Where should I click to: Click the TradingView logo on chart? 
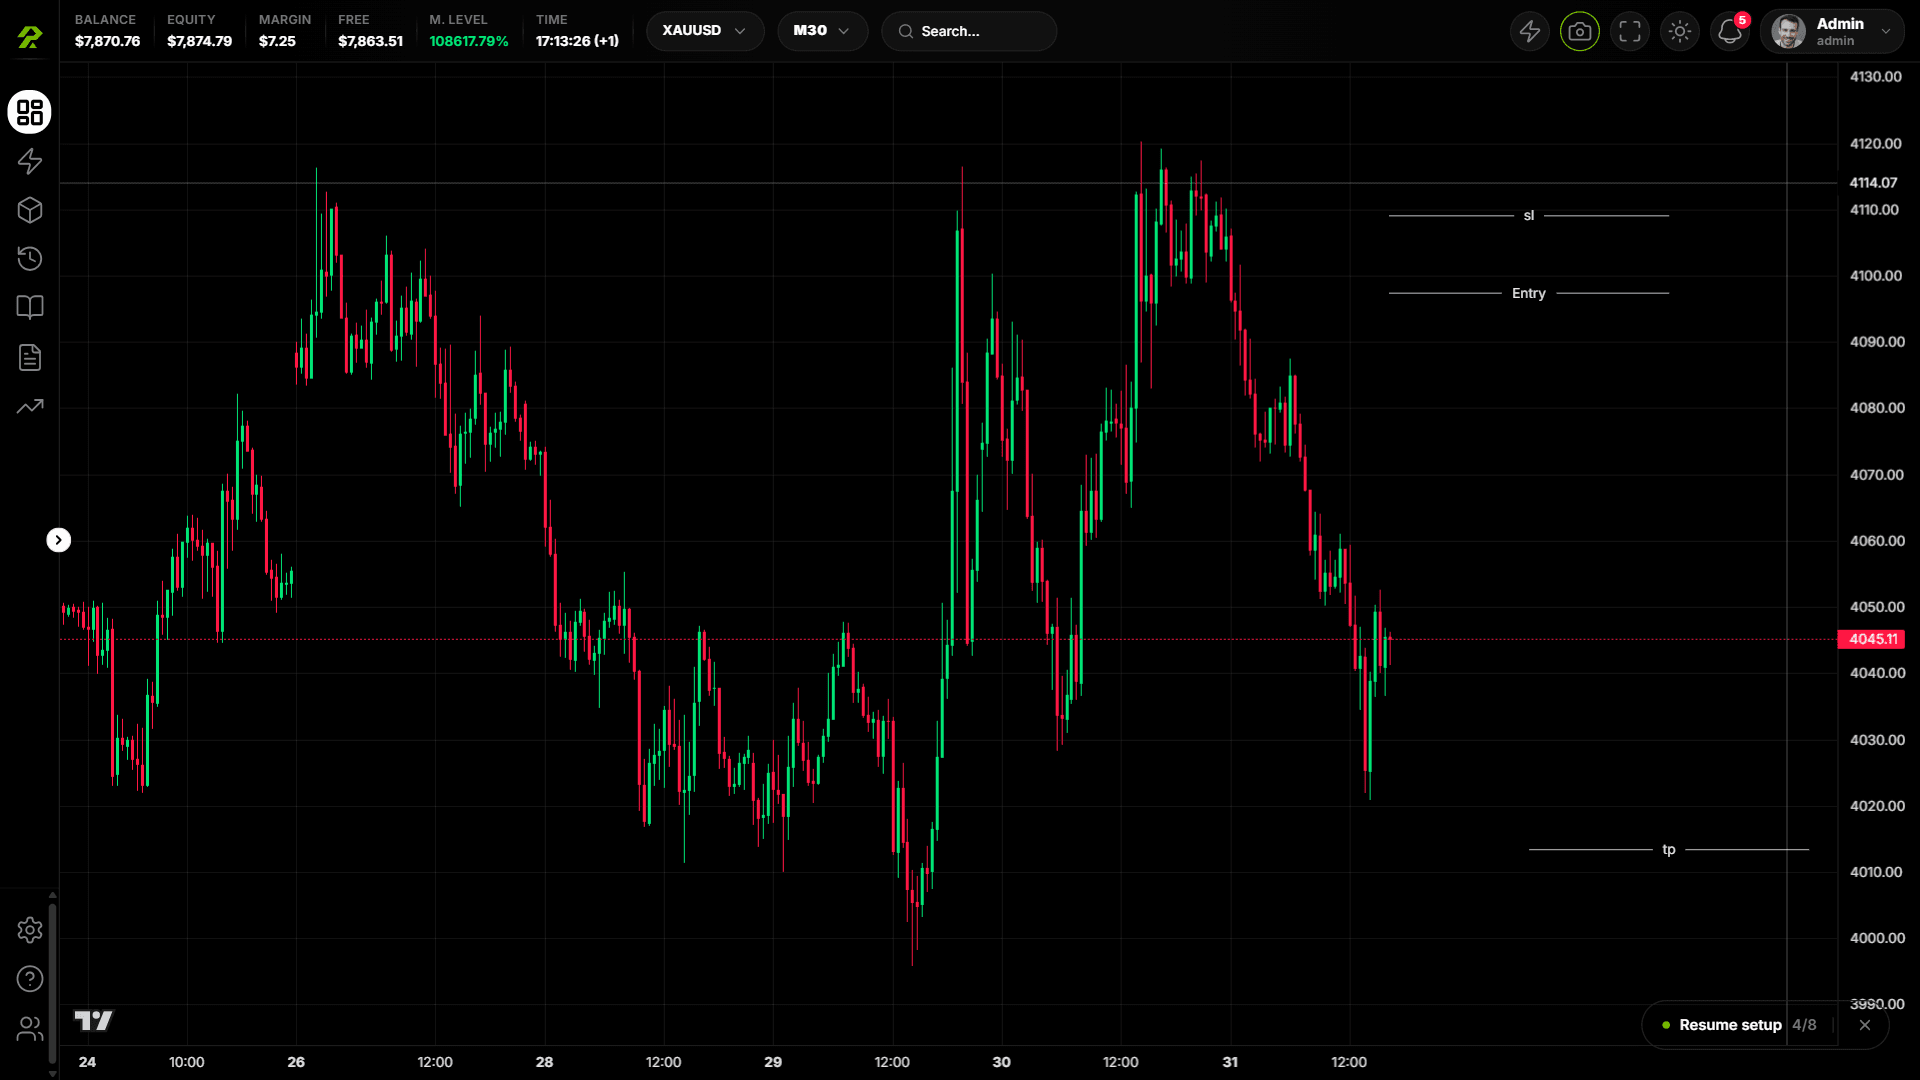click(94, 1020)
